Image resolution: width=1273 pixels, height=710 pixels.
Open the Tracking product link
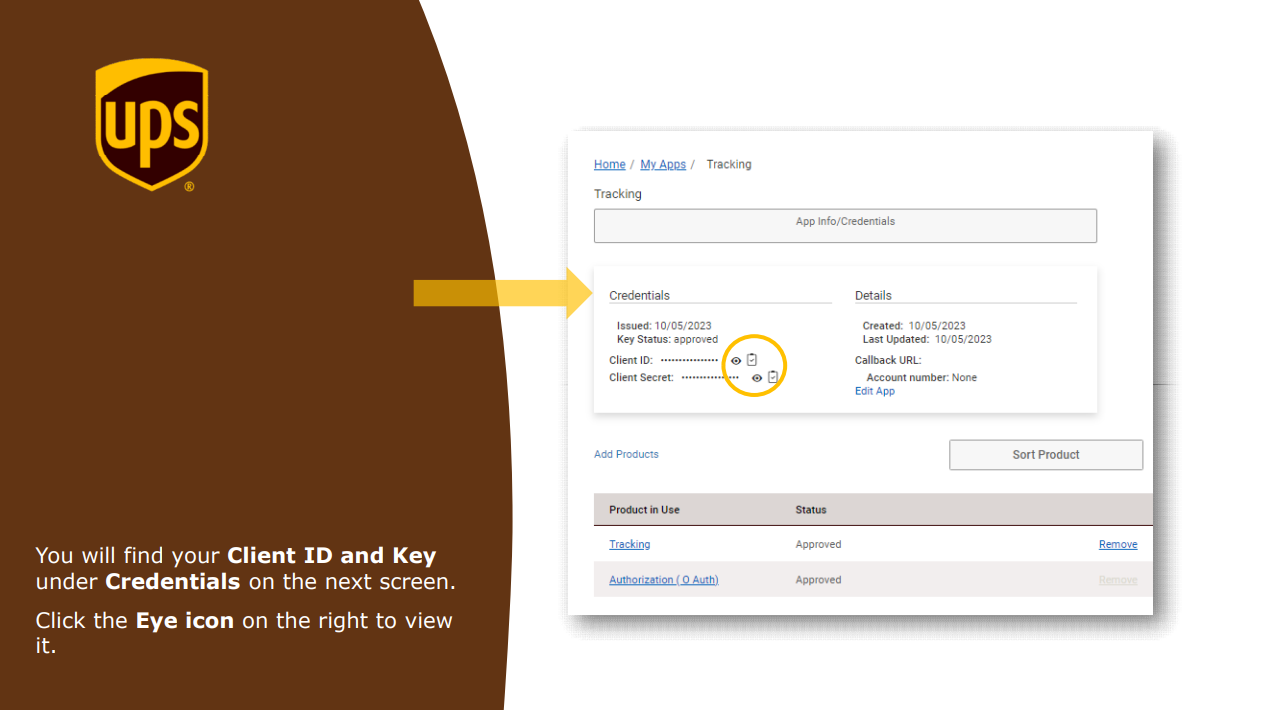(629, 545)
